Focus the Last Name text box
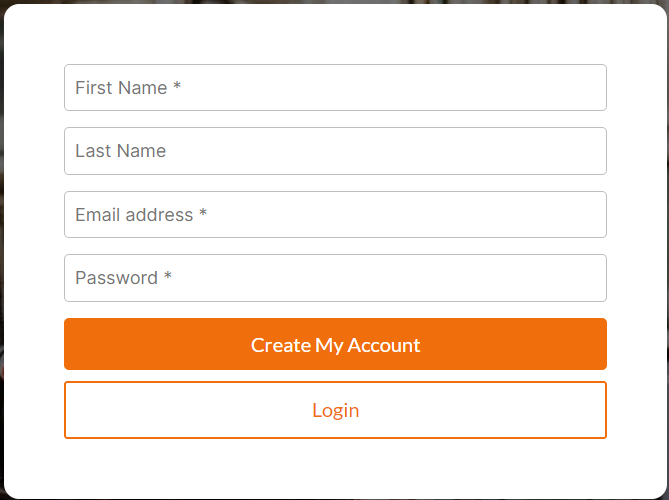 [335, 151]
